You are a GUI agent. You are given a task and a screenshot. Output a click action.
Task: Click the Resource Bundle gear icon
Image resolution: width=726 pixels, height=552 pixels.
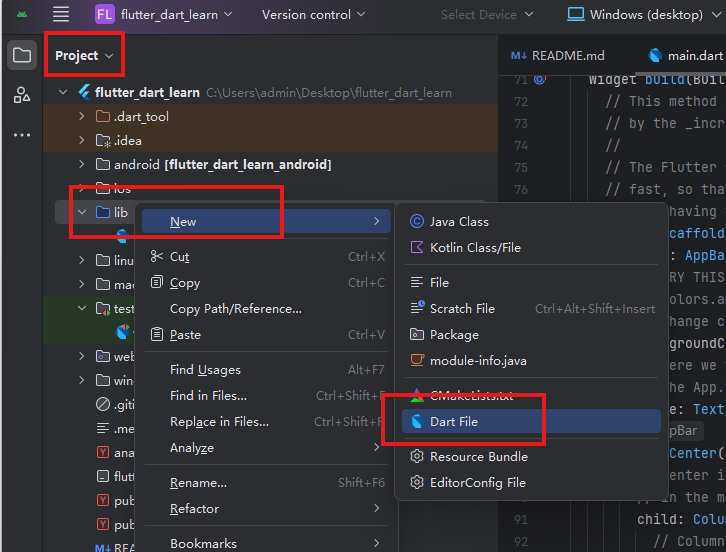pyautogui.click(x=417, y=456)
